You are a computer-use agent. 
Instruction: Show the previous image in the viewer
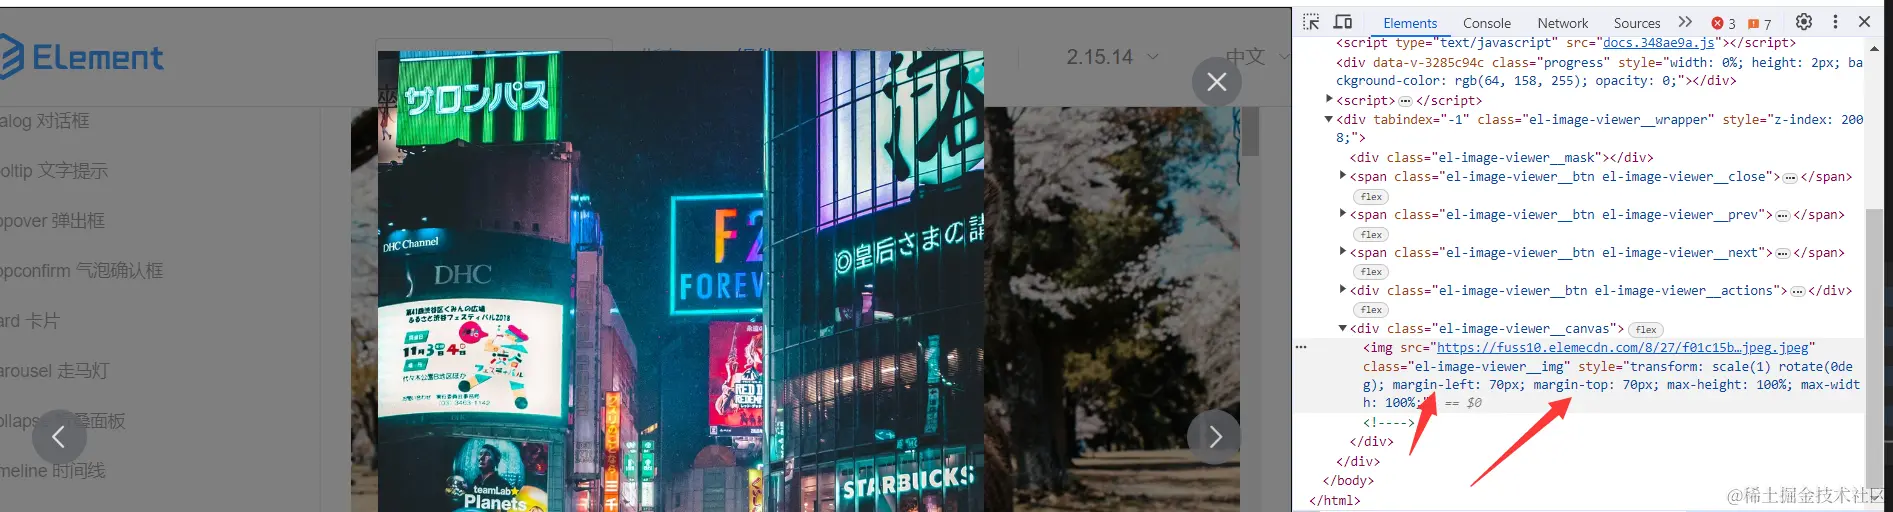point(58,436)
